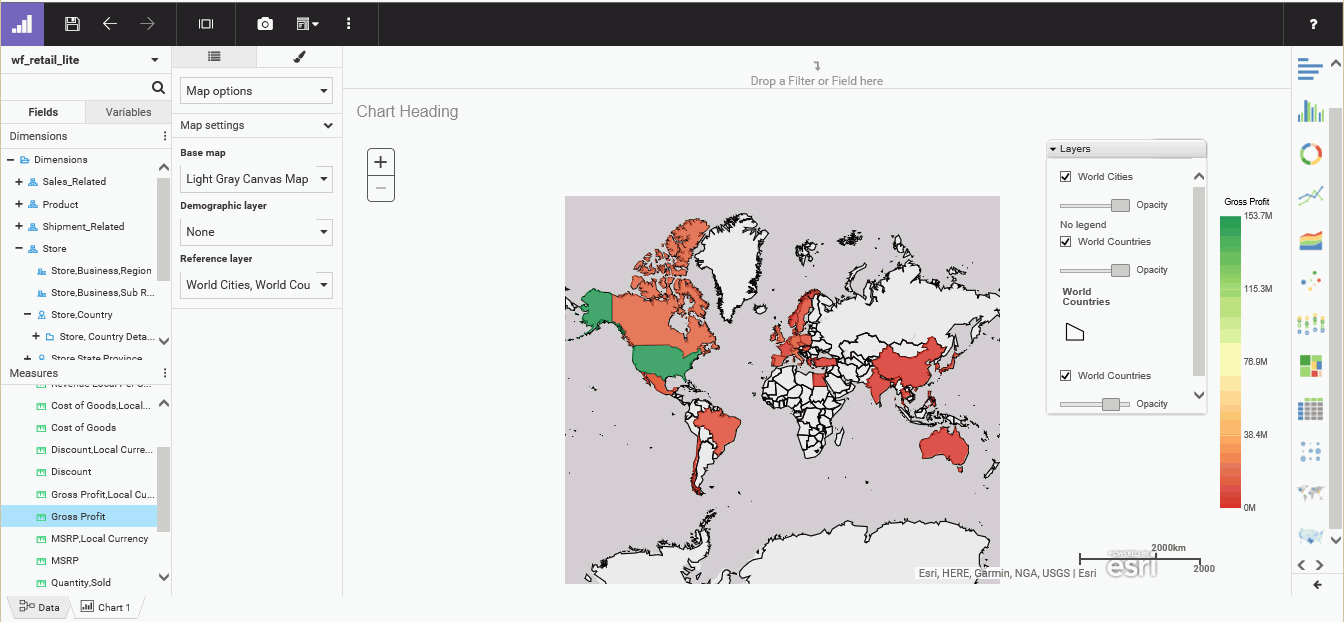Collapse the Store,Country node
1344x622 pixels.
coord(27,315)
